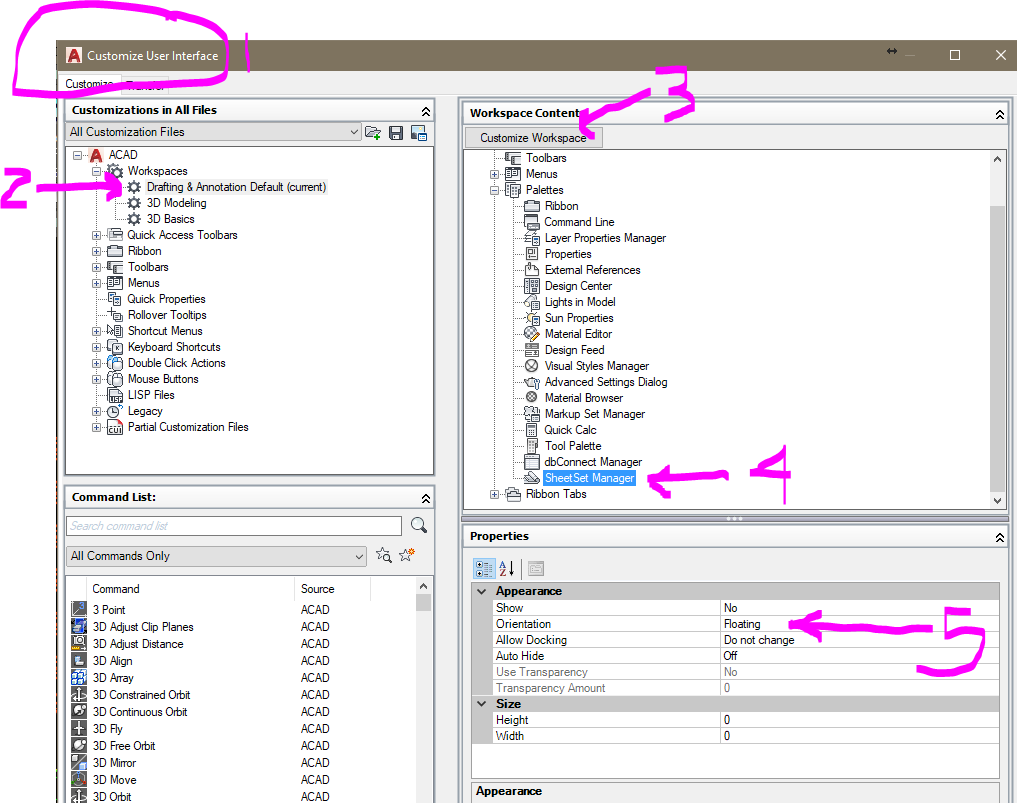
Task: Select the 3D Basics workspace
Action: [x=171, y=219]
